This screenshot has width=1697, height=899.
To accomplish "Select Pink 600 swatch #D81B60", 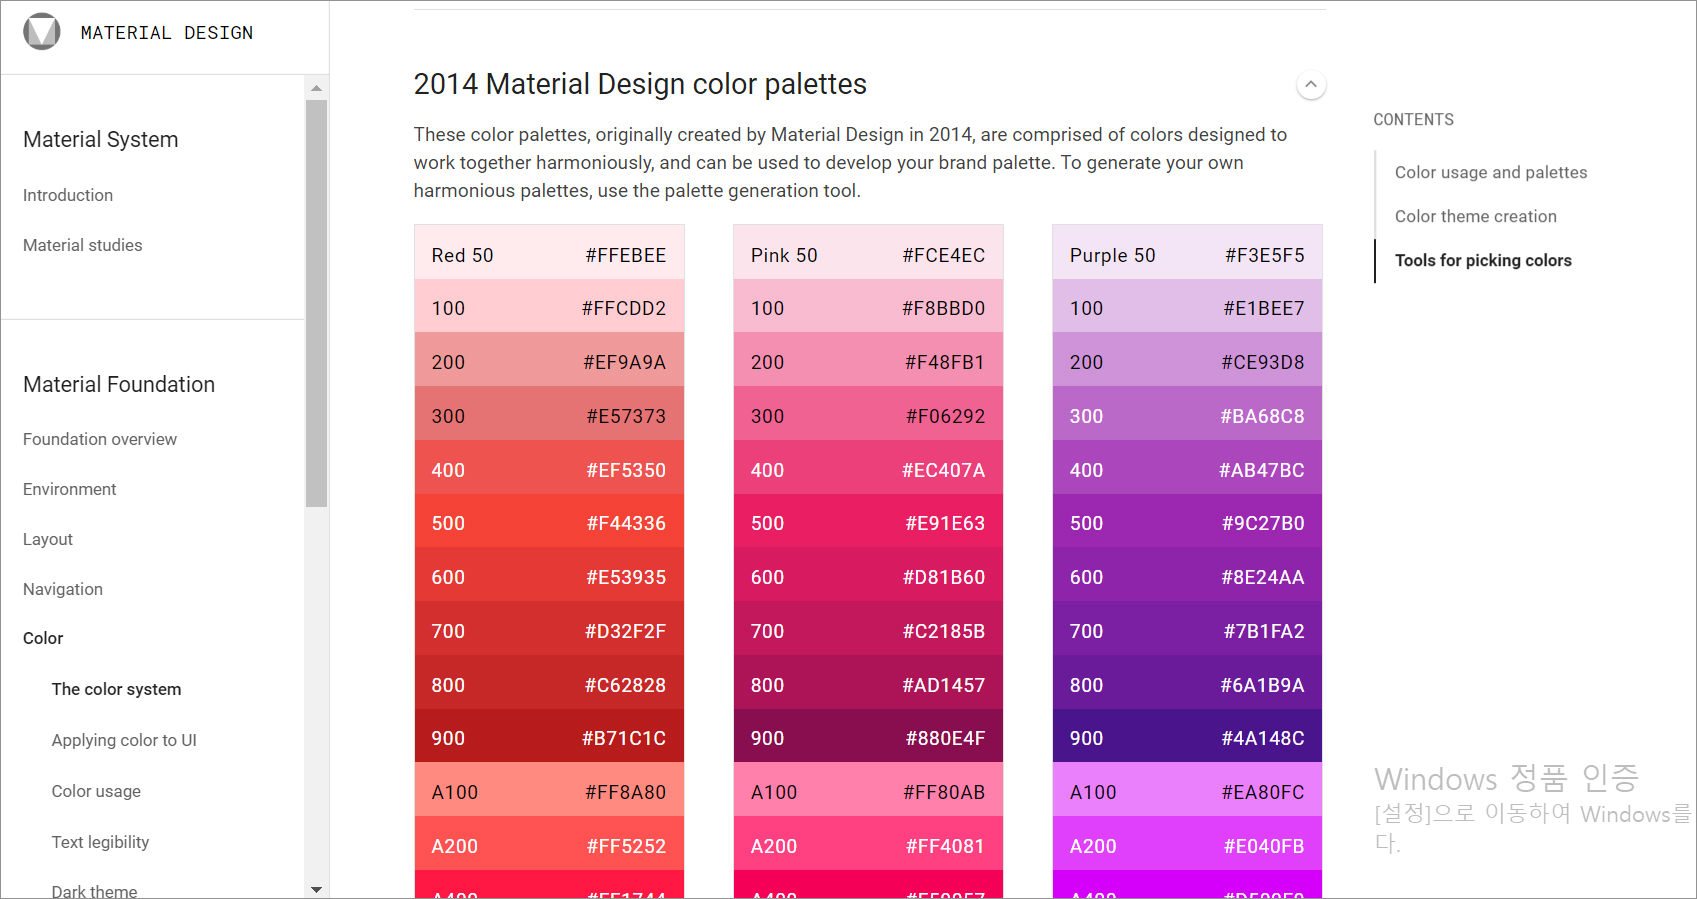I will pyautogui.click(x=868, y=575).
